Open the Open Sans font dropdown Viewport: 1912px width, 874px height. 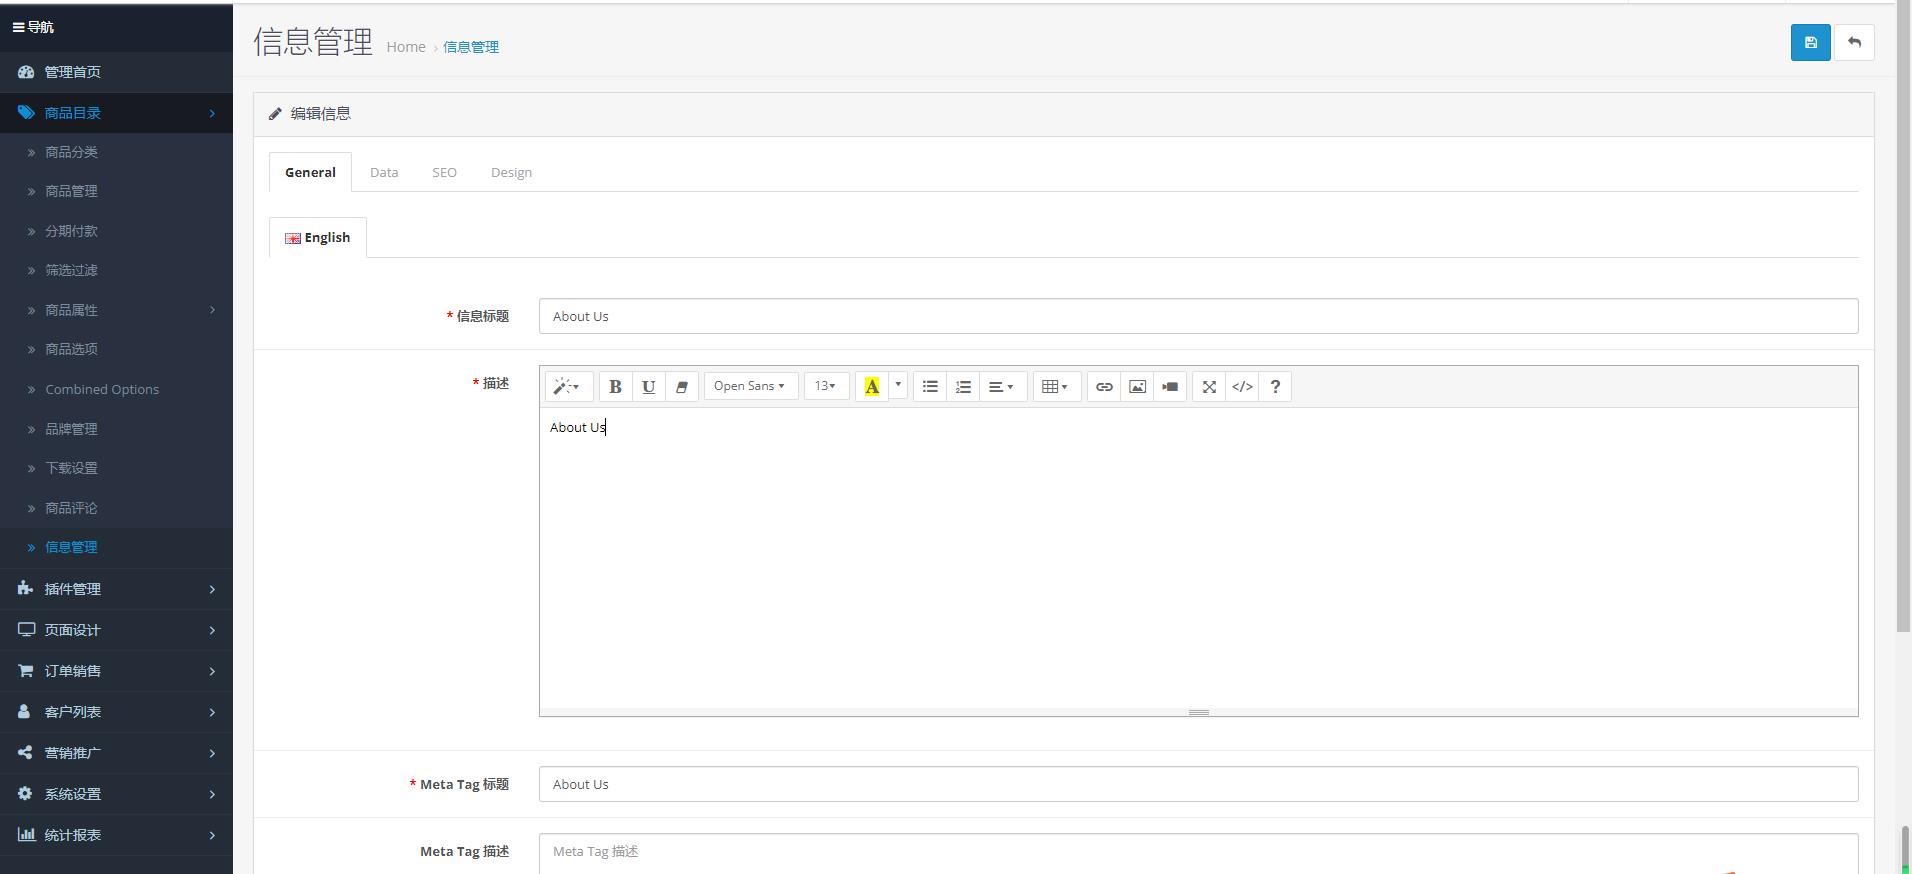click(x=750, y=387)
